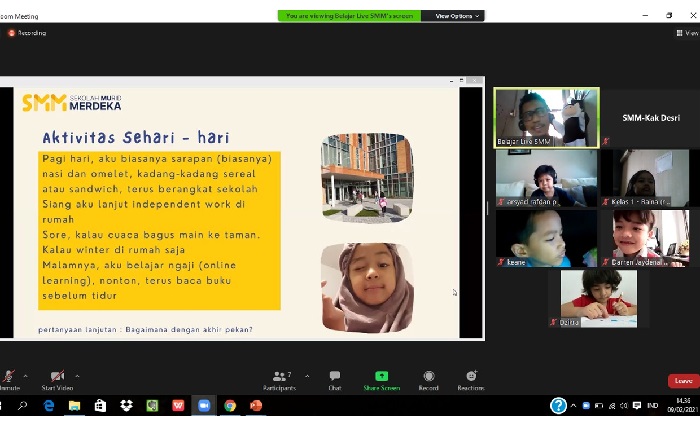Click the green 'You are viewing' screen banner
The image size is (700, 423).
[x=349, y=16]
